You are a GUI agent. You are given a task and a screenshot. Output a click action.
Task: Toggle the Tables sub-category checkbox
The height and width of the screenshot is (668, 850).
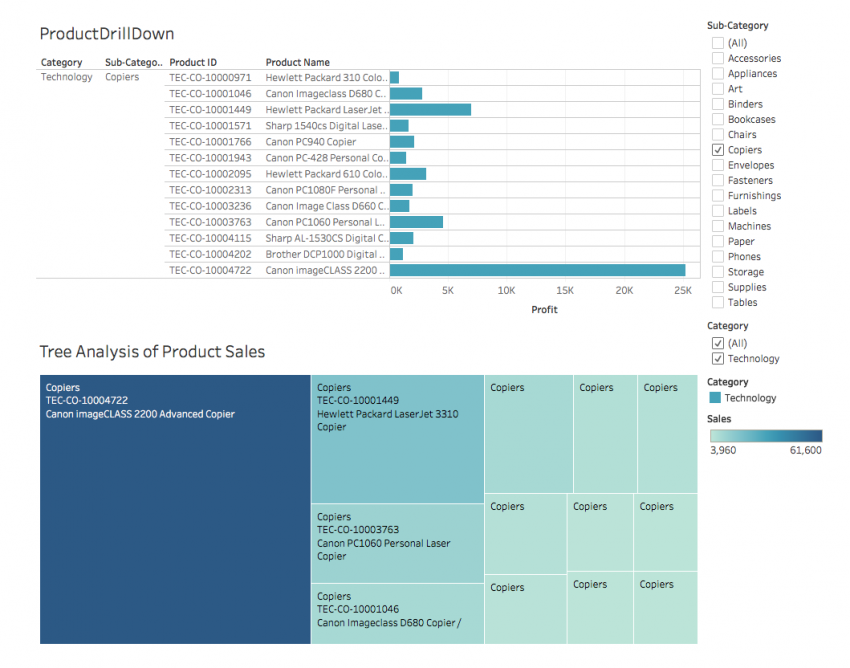717,302
